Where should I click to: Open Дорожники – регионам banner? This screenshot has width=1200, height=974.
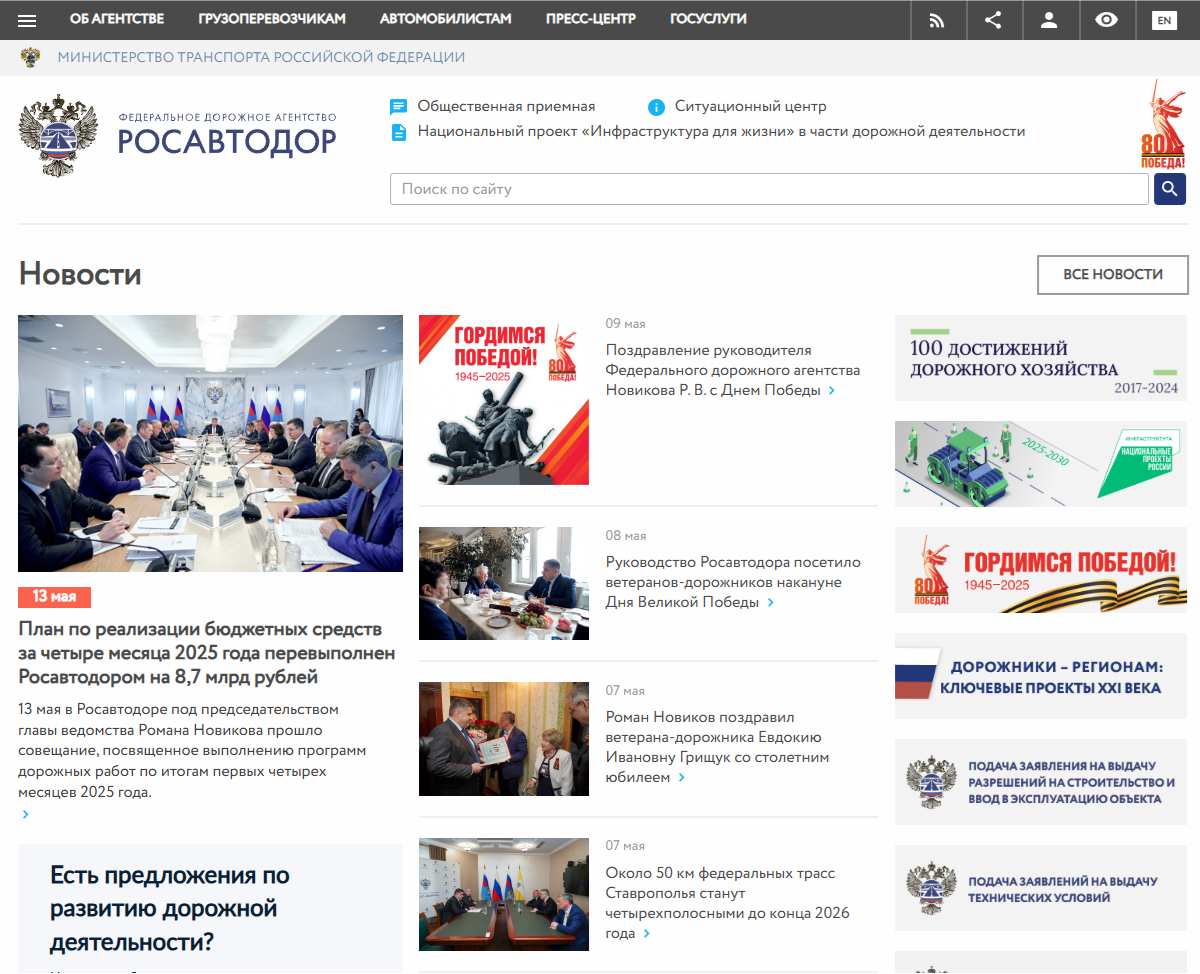(1041, 676)
